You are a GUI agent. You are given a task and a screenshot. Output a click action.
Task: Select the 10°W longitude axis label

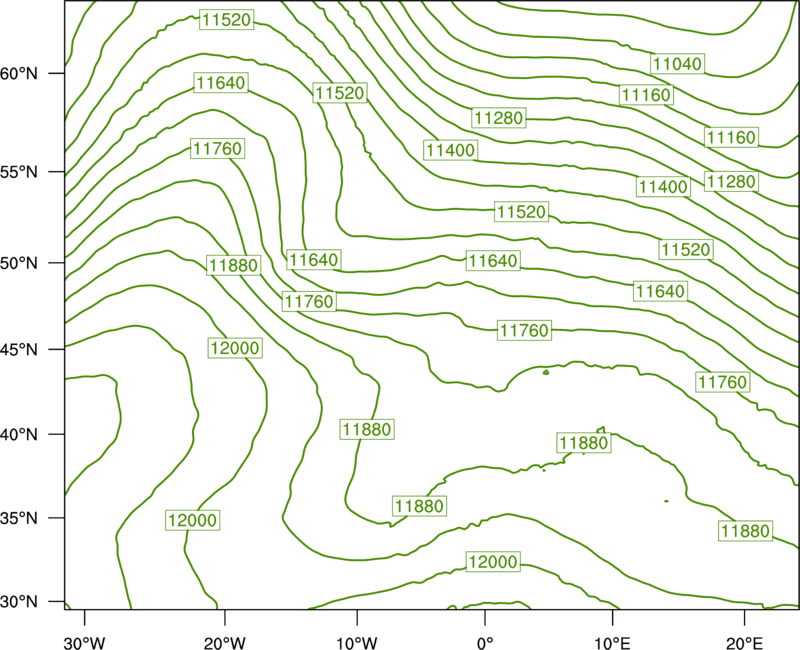[x=357, y=643]
